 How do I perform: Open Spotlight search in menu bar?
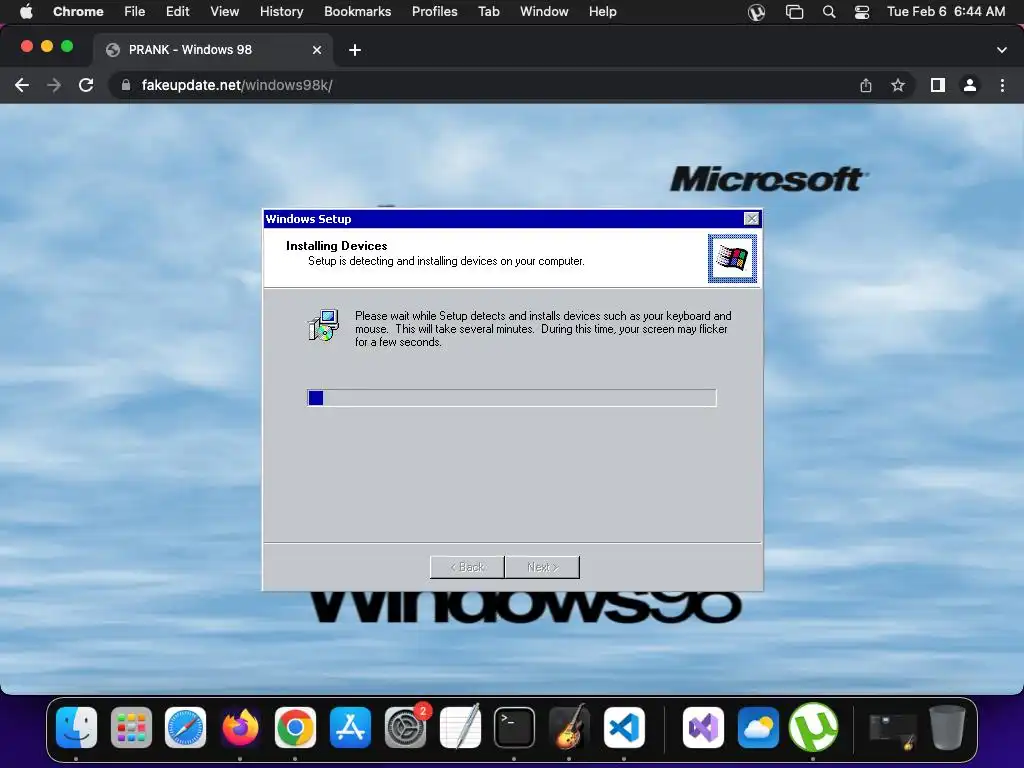(829, 12)
